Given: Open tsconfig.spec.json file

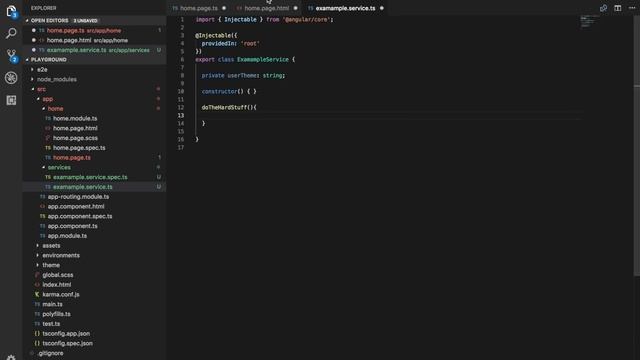Looking at the screenshot, I should pos(67,344).
